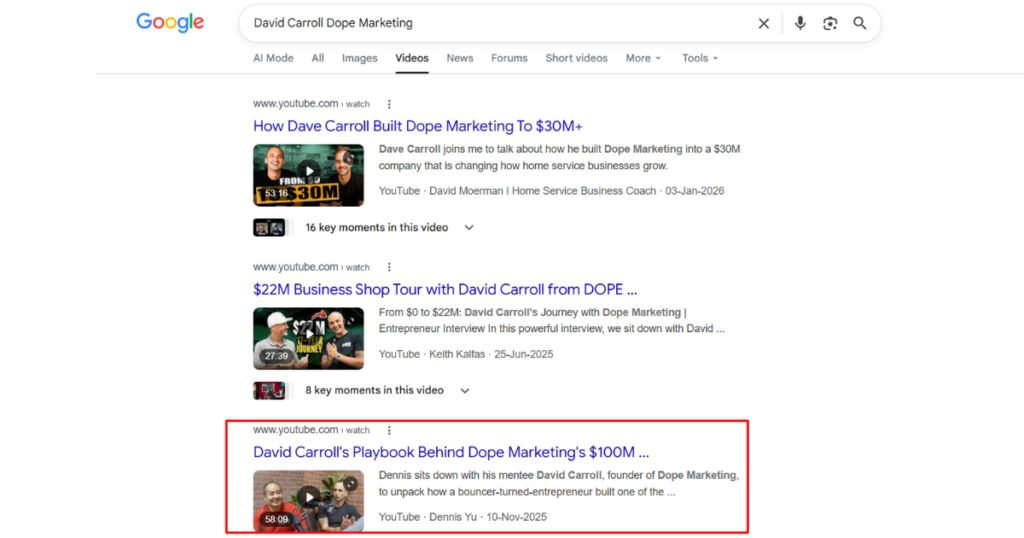Click the date '10-Nov-2025'
The height and width of the screenshot is (538, 1024).
click(x=517, y=516)
